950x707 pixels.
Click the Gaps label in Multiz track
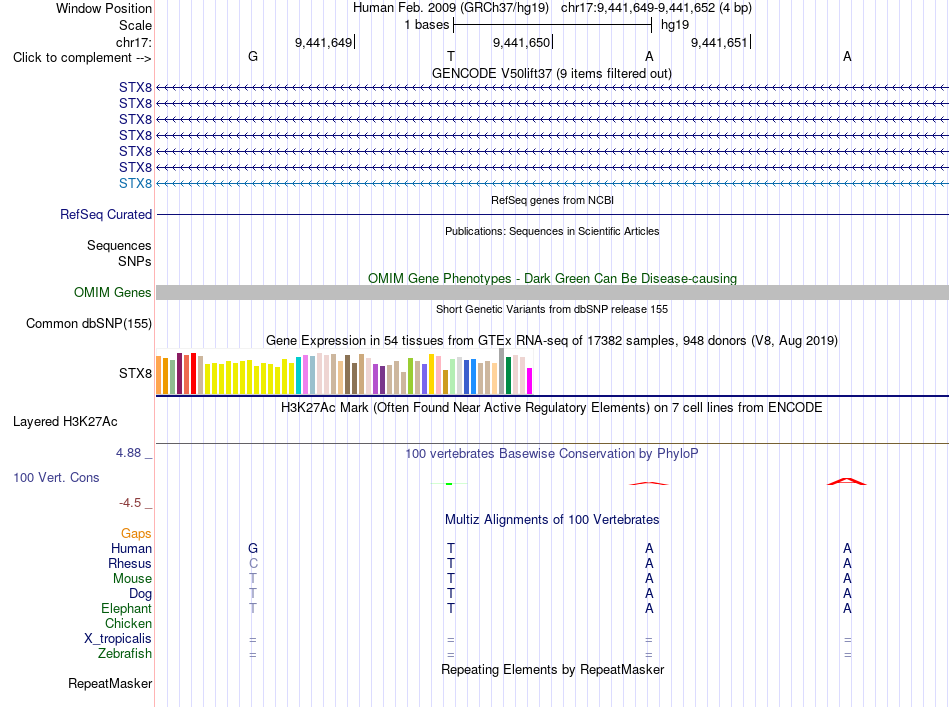pos(136,534)
